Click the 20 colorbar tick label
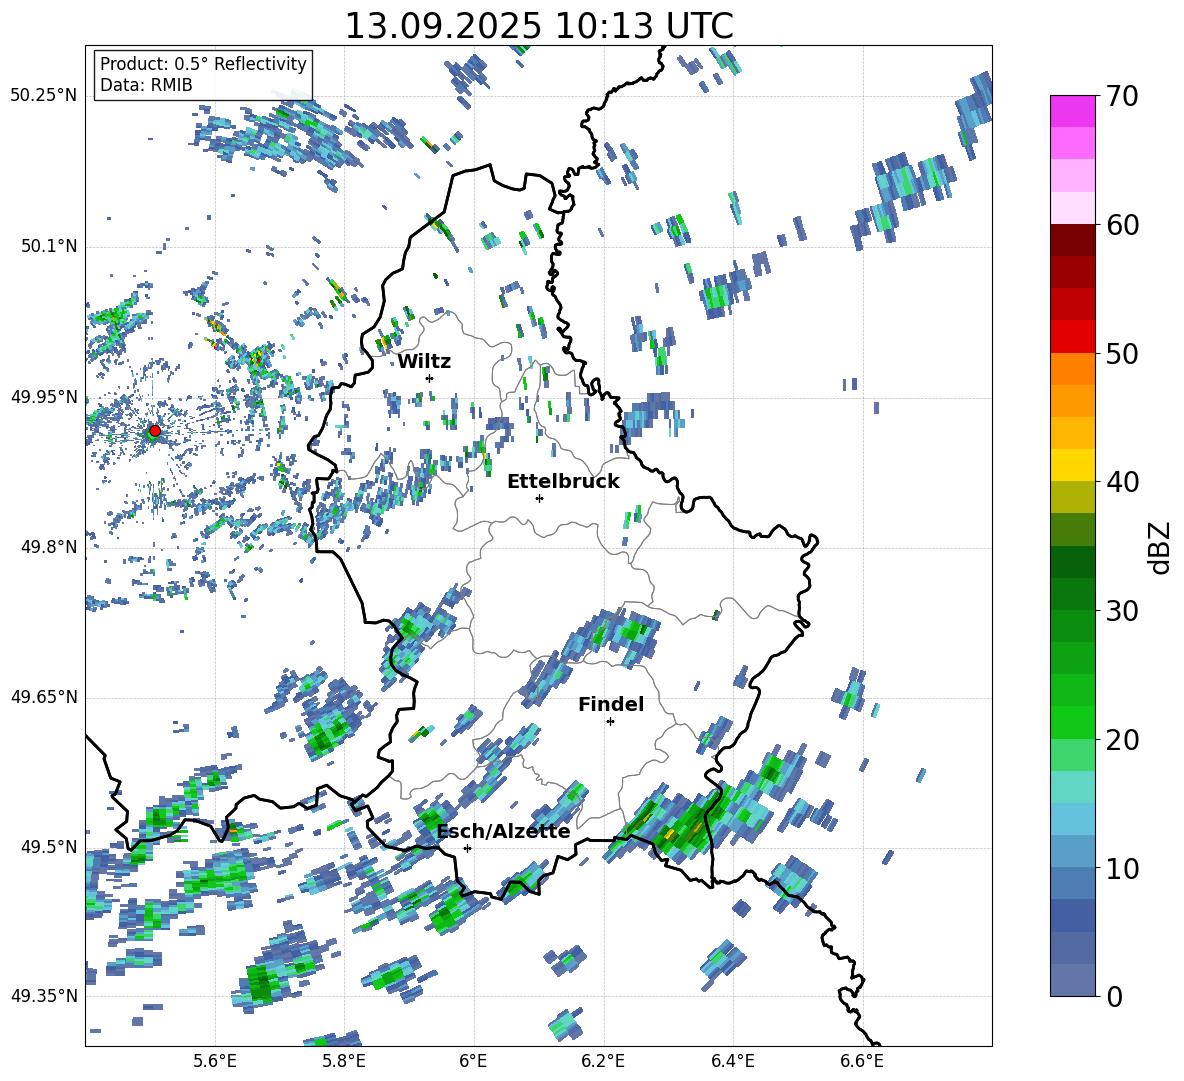 pos(1121,740)
